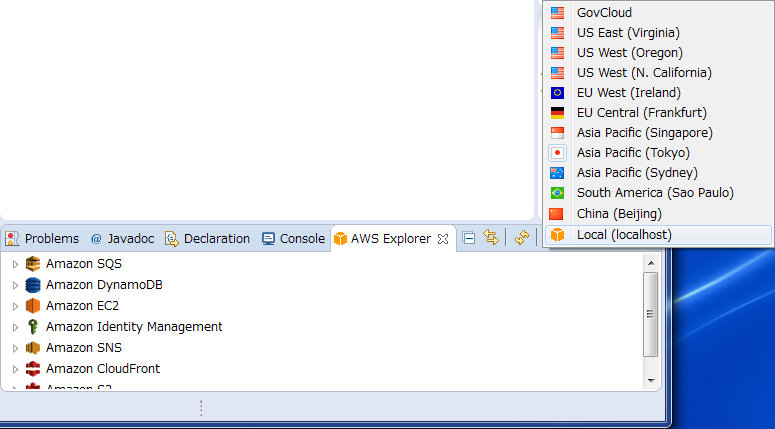
Task: Select the Amazon CloudFront label
Action: 103,369
